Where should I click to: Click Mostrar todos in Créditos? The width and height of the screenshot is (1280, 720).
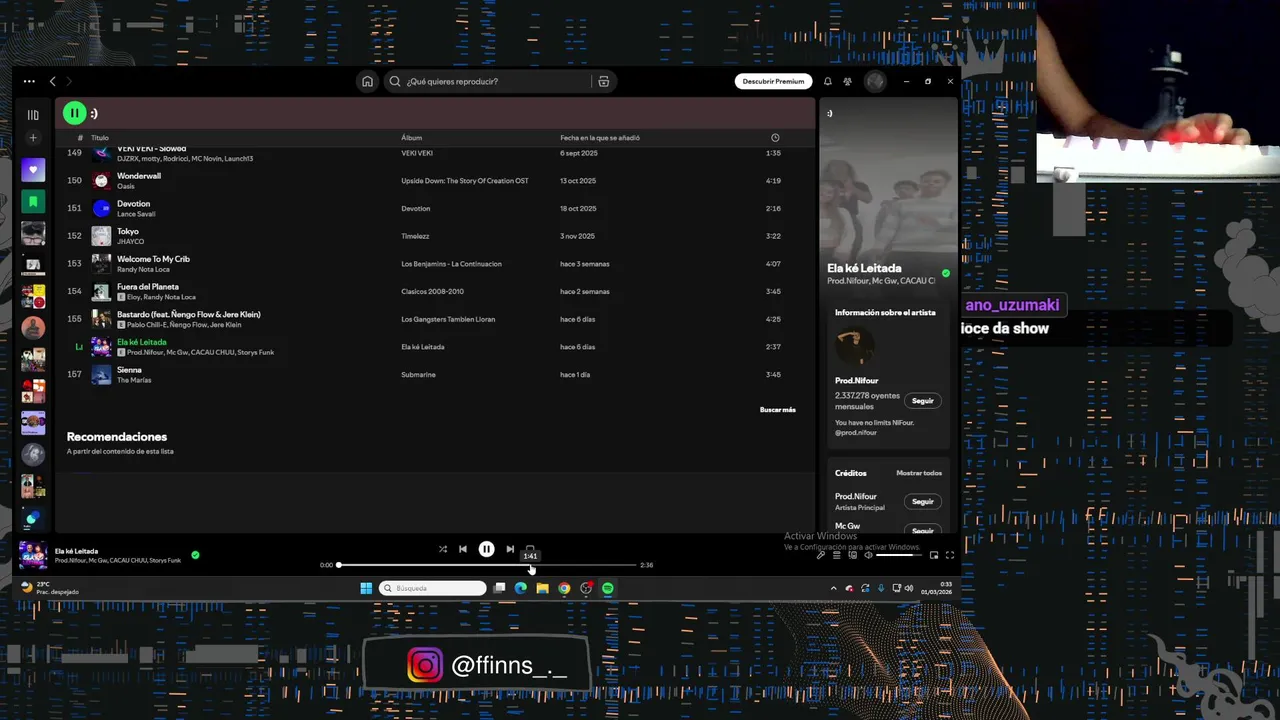click(919, 473)
